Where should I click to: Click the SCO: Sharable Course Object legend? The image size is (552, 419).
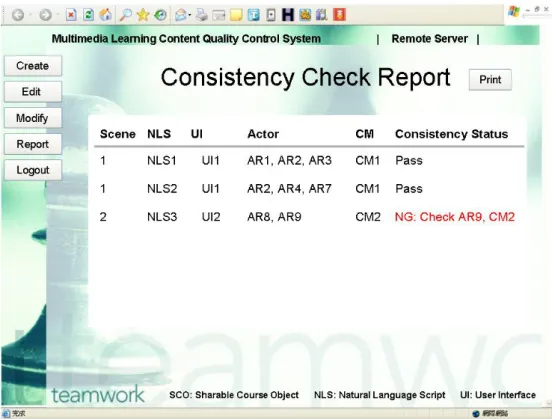tap(234, 395)
